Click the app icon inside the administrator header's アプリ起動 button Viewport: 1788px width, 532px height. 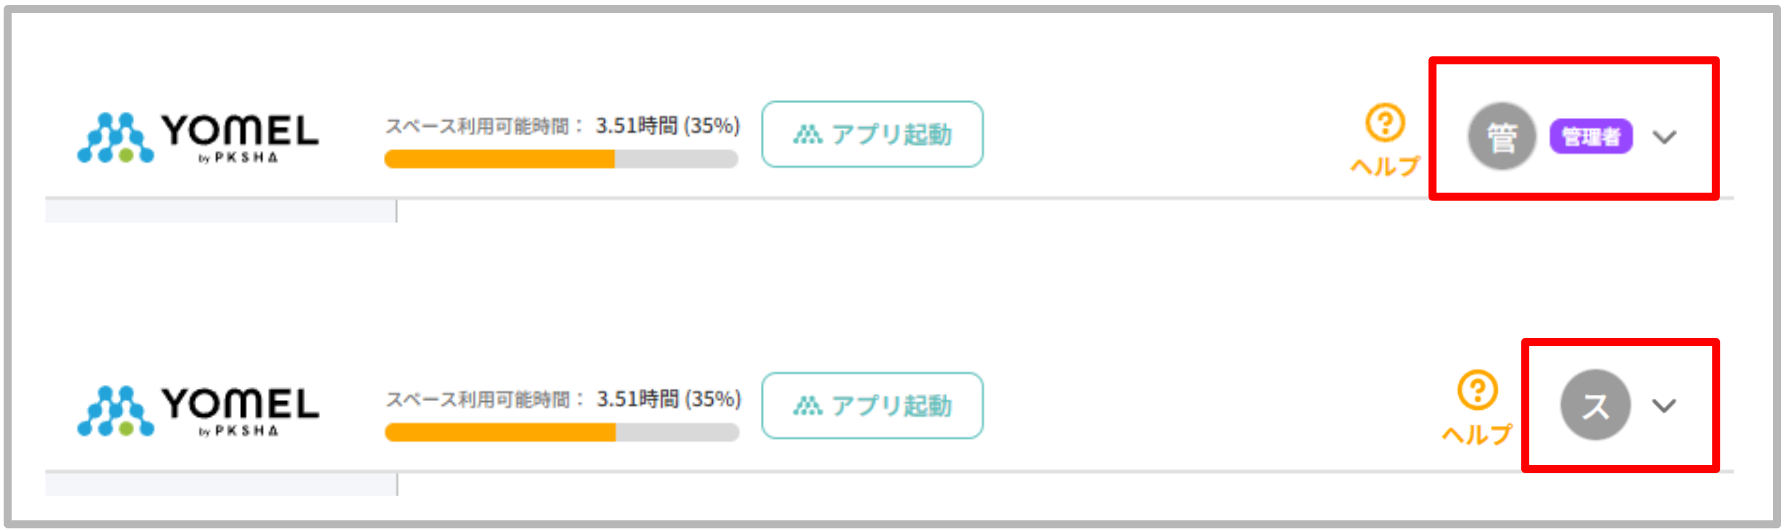[807, 135]
